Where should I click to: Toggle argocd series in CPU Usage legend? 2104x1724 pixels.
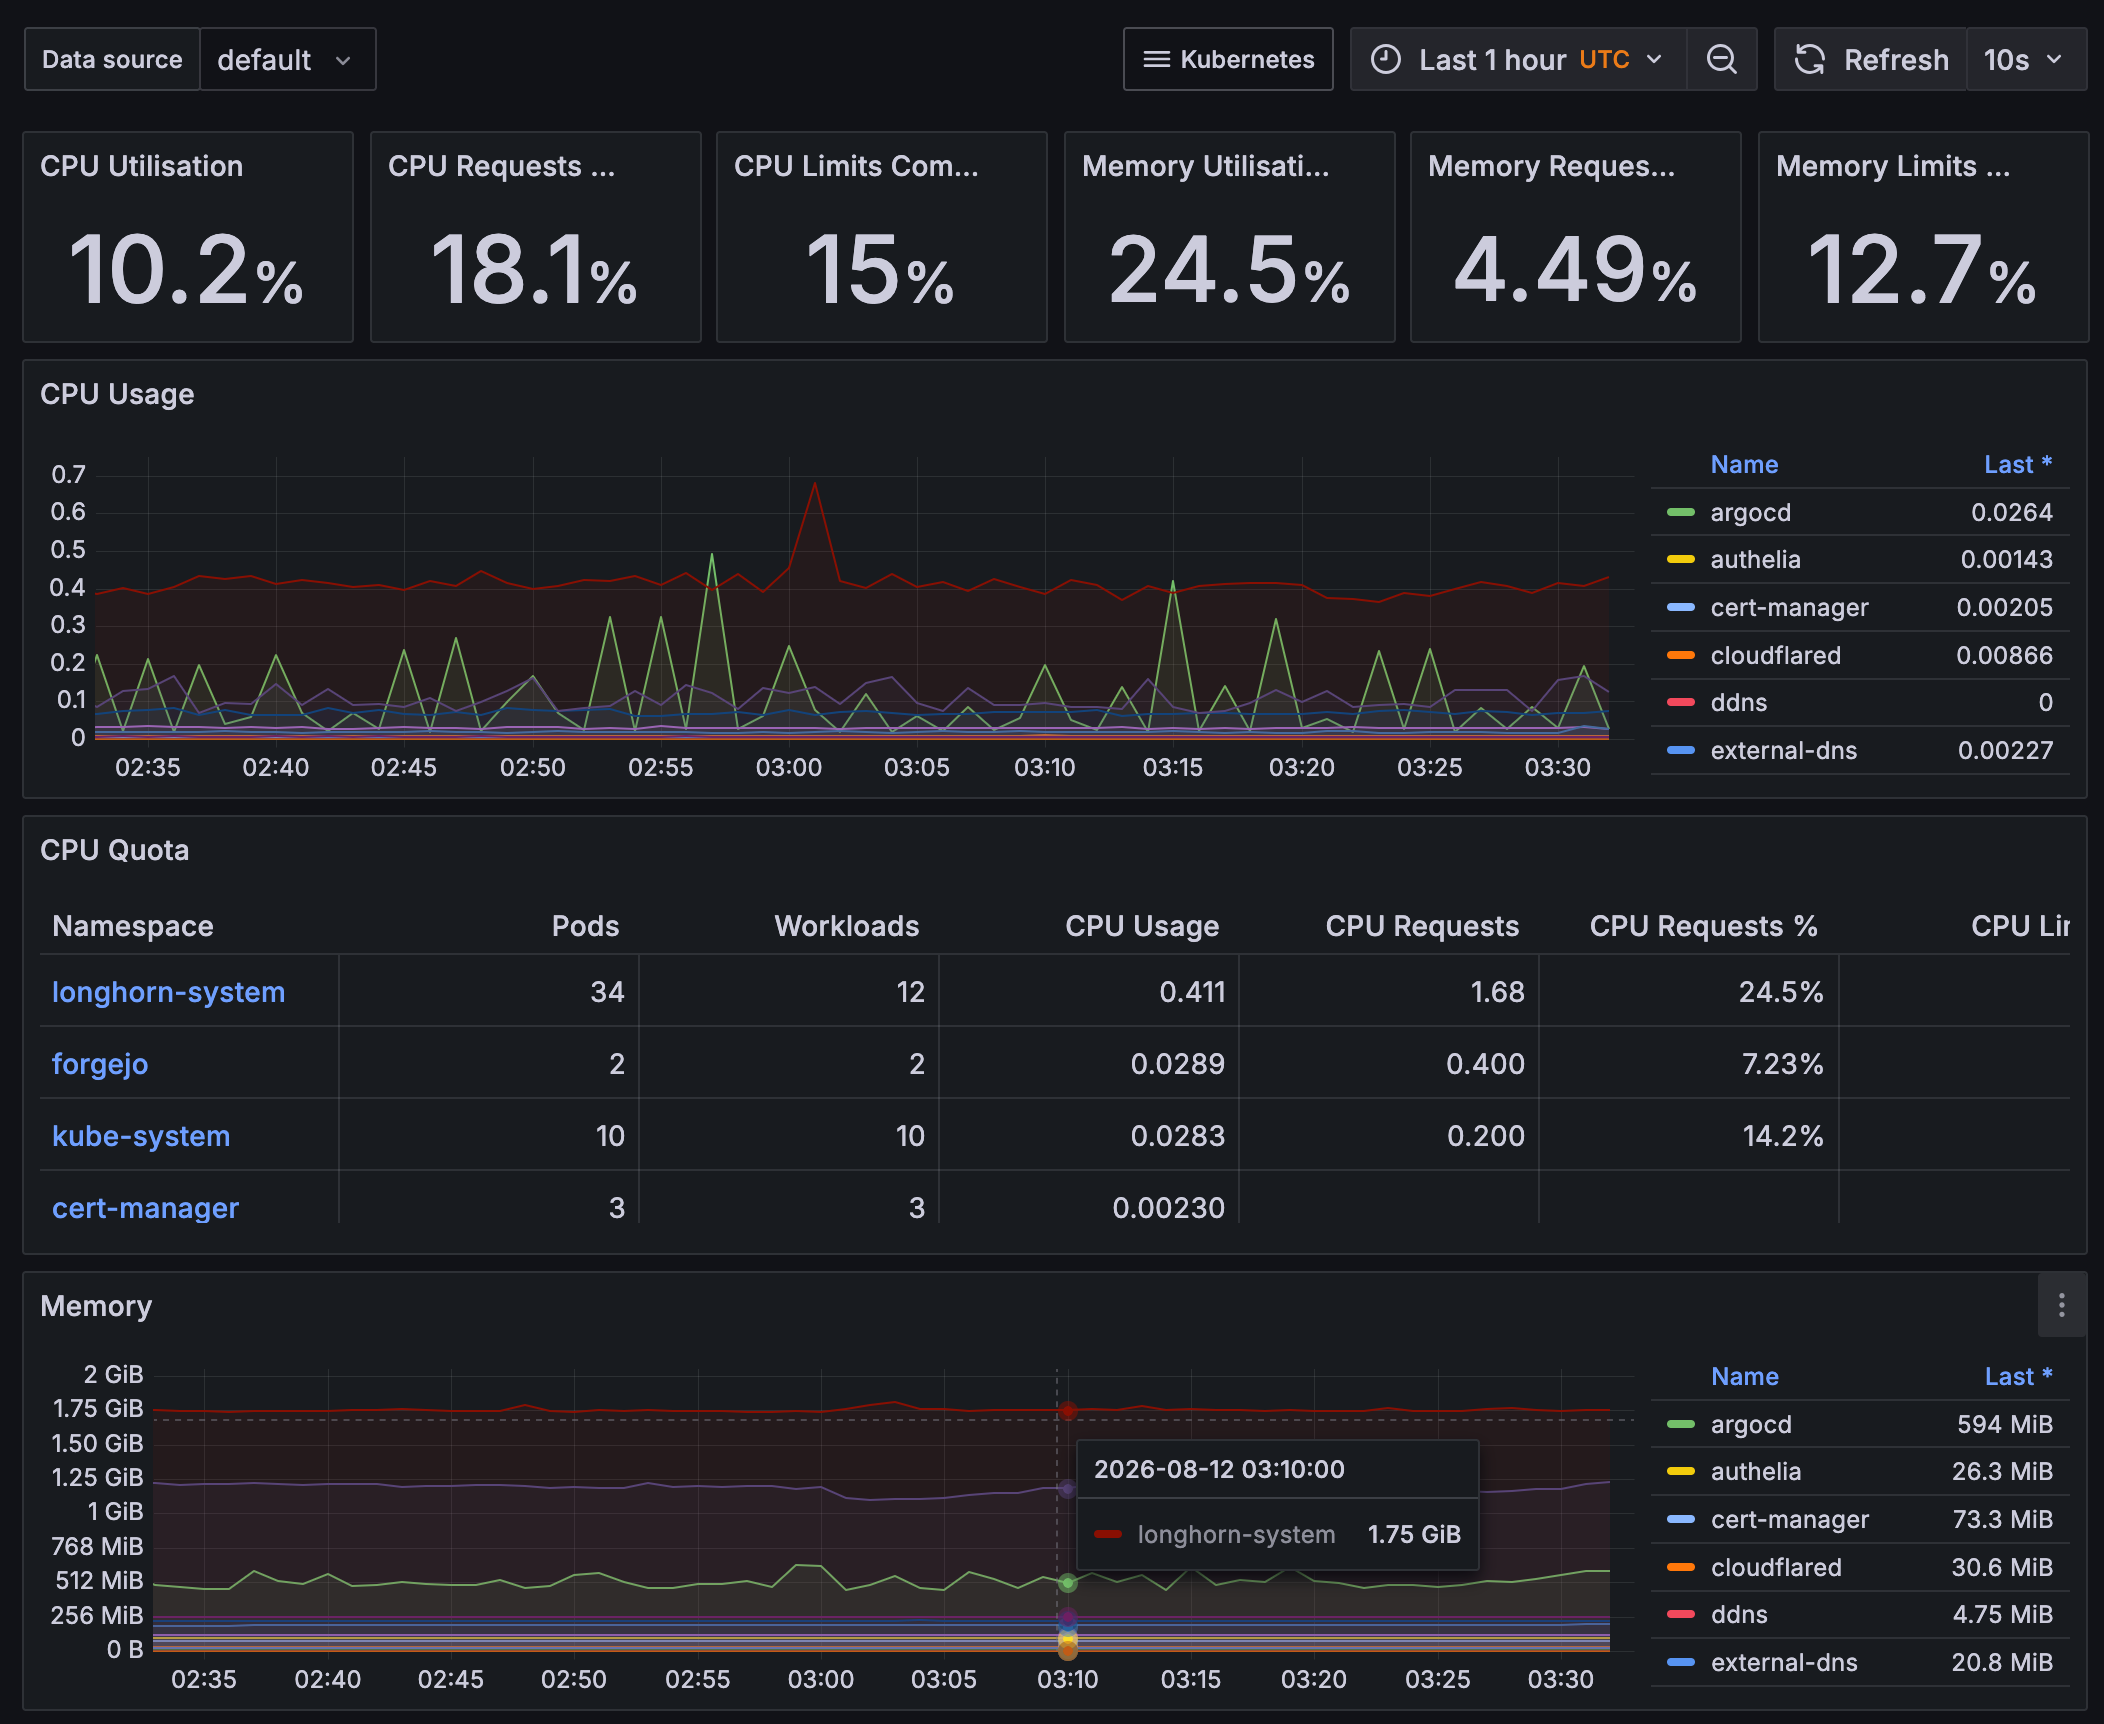coord(1750,513)
